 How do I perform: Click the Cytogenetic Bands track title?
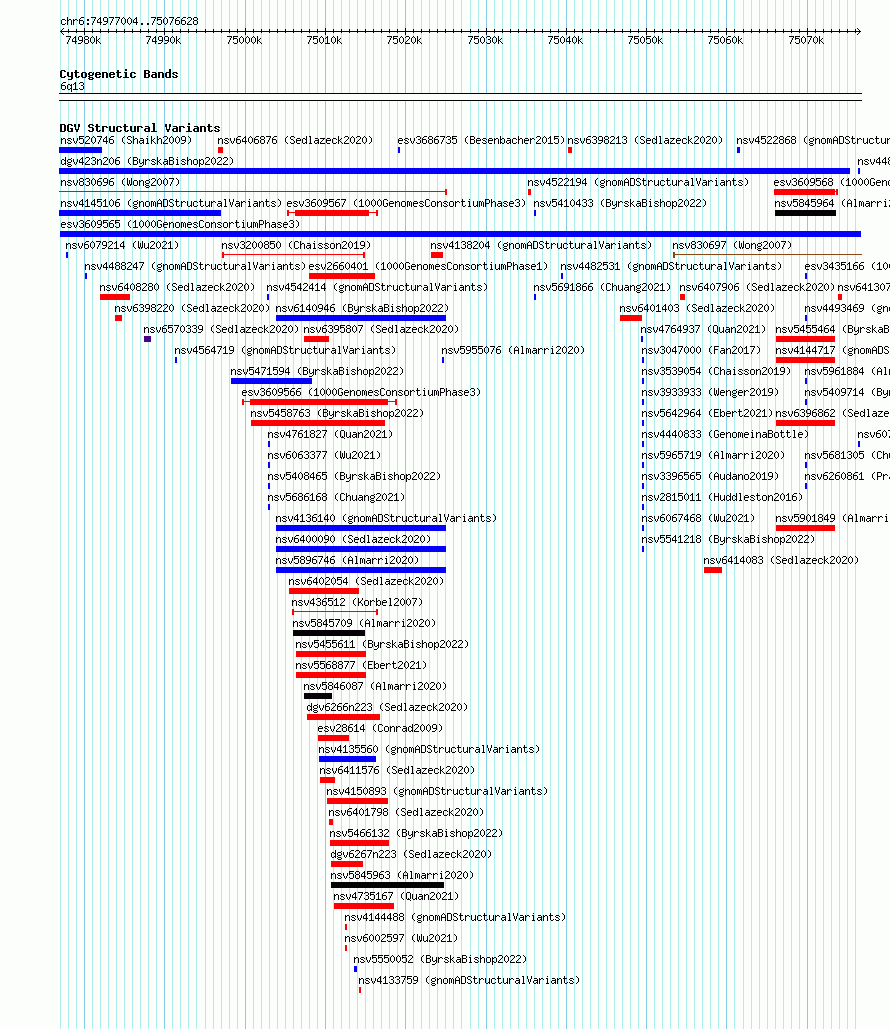[x=119, y=74]
